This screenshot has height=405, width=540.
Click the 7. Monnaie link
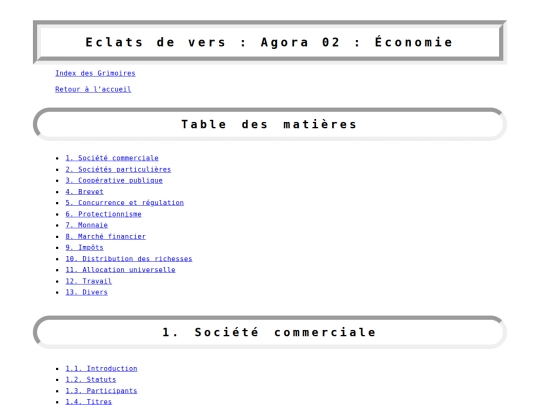(86, 225)
